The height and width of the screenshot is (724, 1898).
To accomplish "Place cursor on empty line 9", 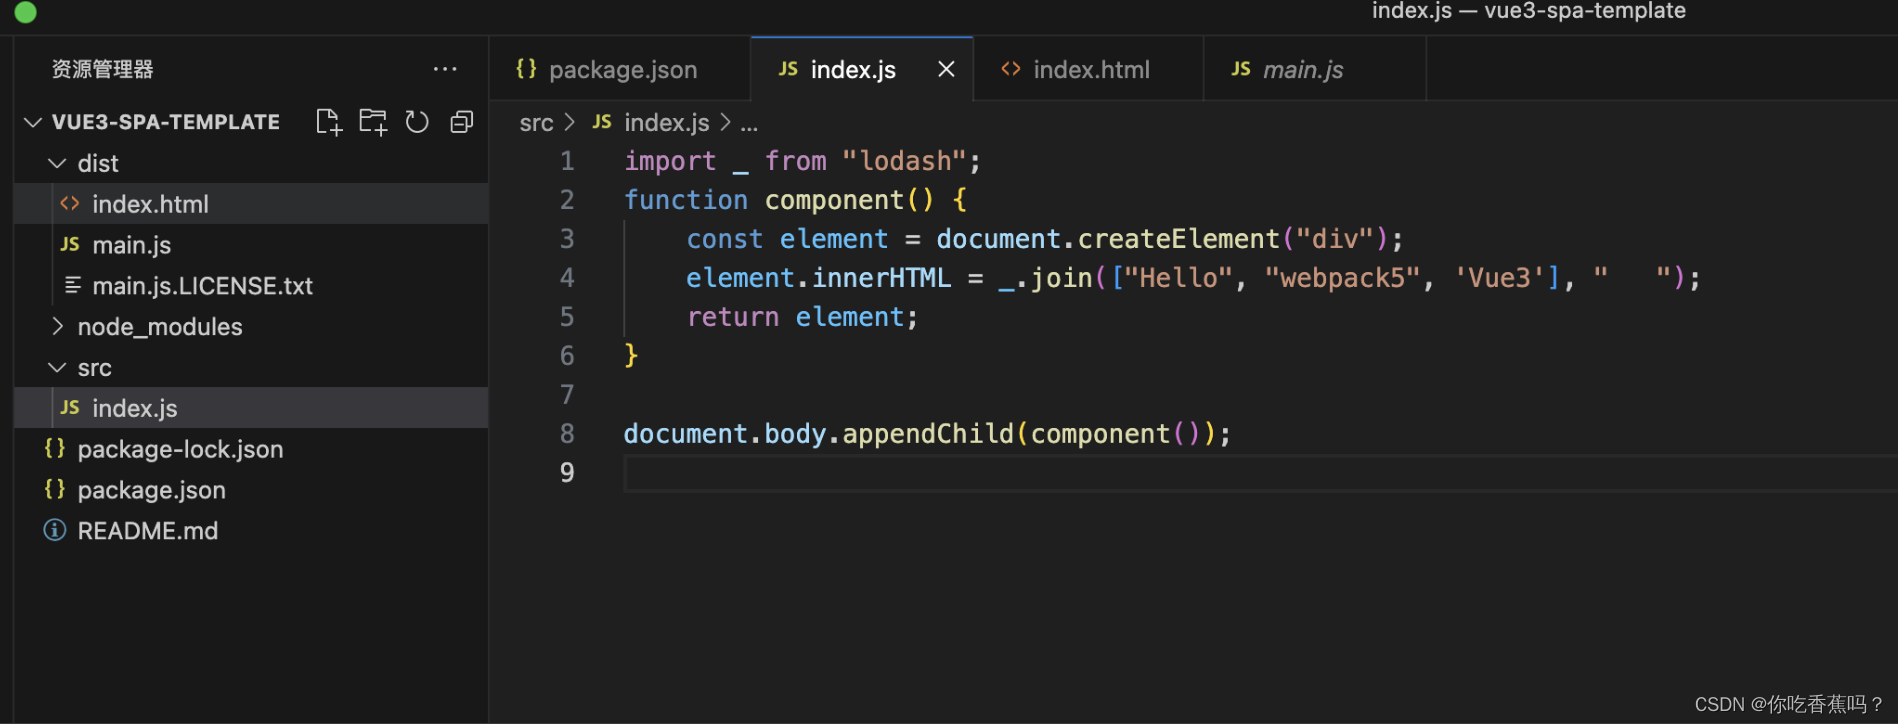I will click(x=1260, y=473).
